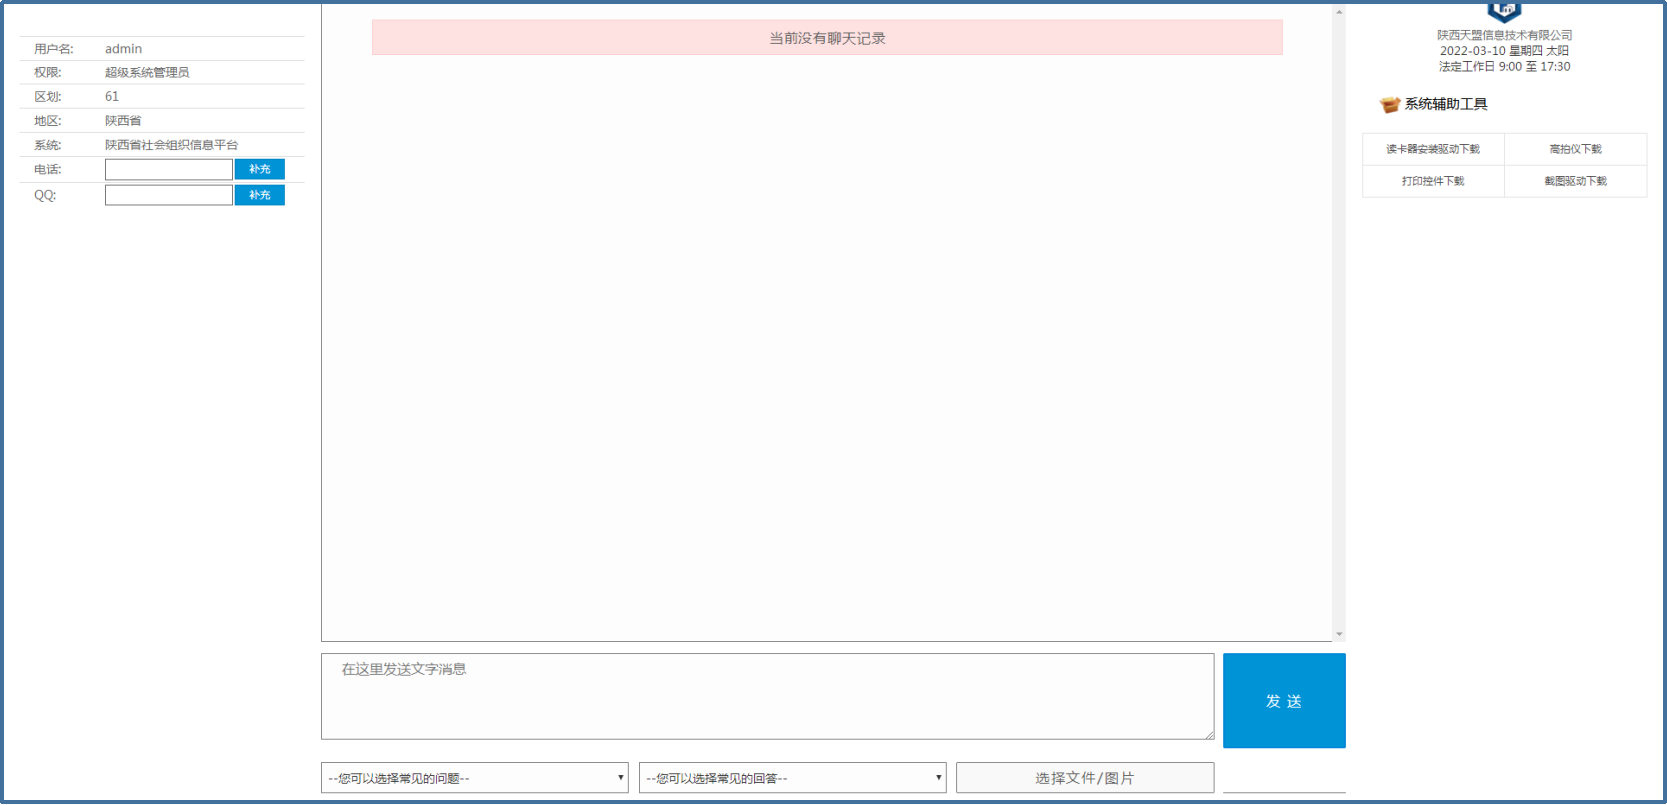Click into the 在这里发送文字消息 text area
This screenshot has height=805, width=1667.
(767, 696)
